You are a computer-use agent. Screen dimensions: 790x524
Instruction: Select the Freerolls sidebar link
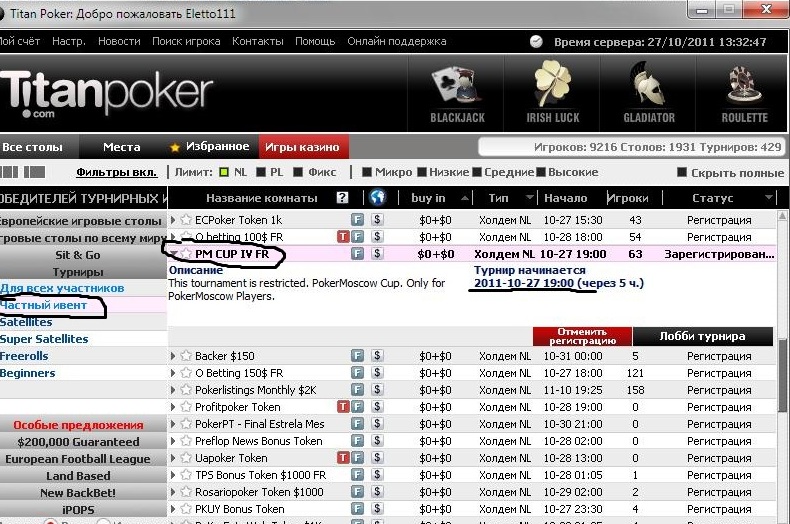24,356
